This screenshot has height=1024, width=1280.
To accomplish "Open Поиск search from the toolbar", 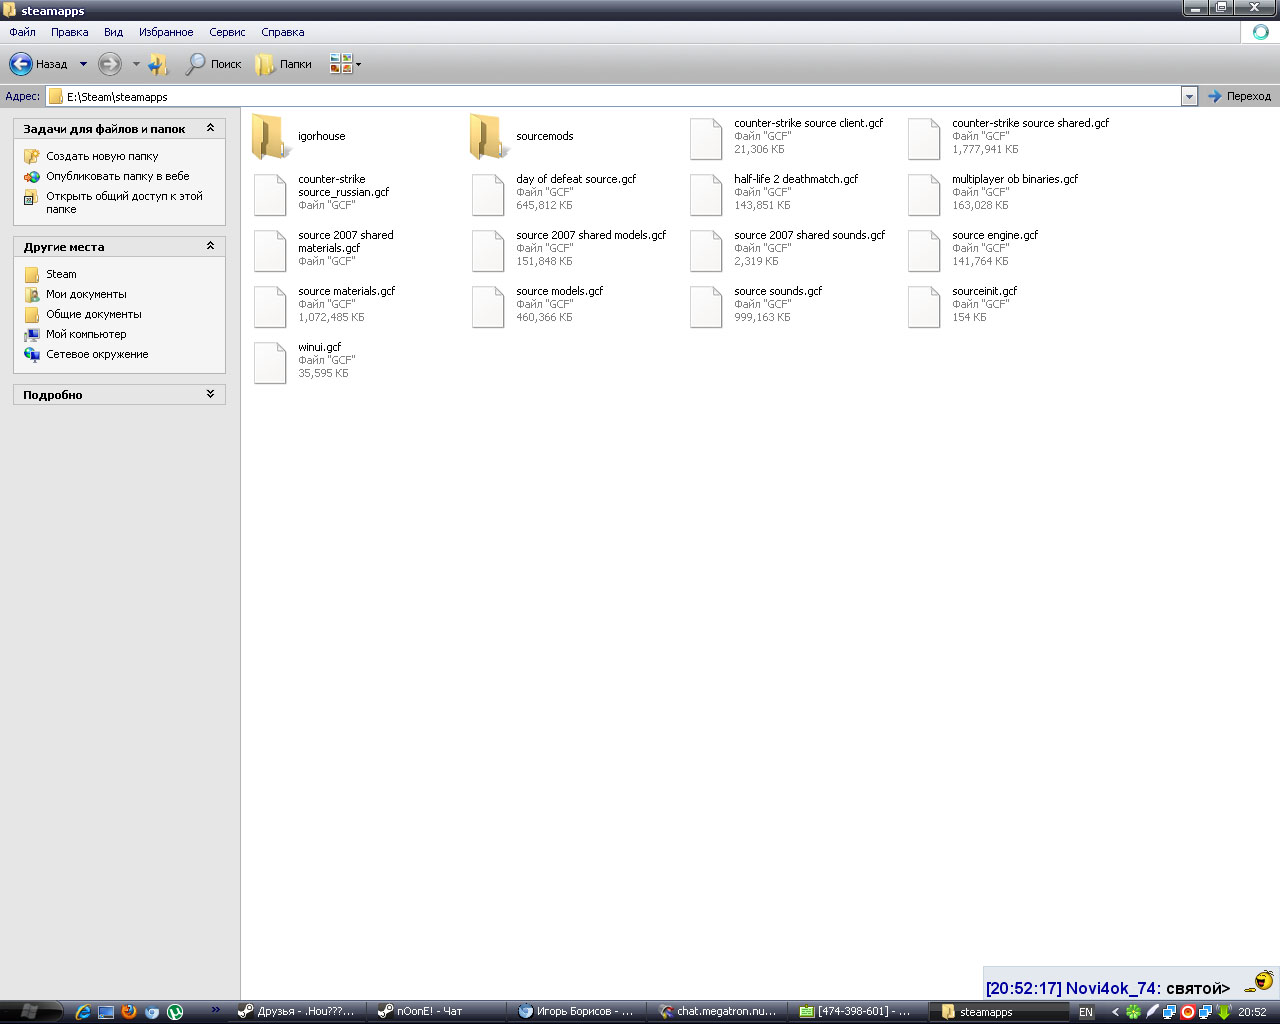I will coord(214,64).
